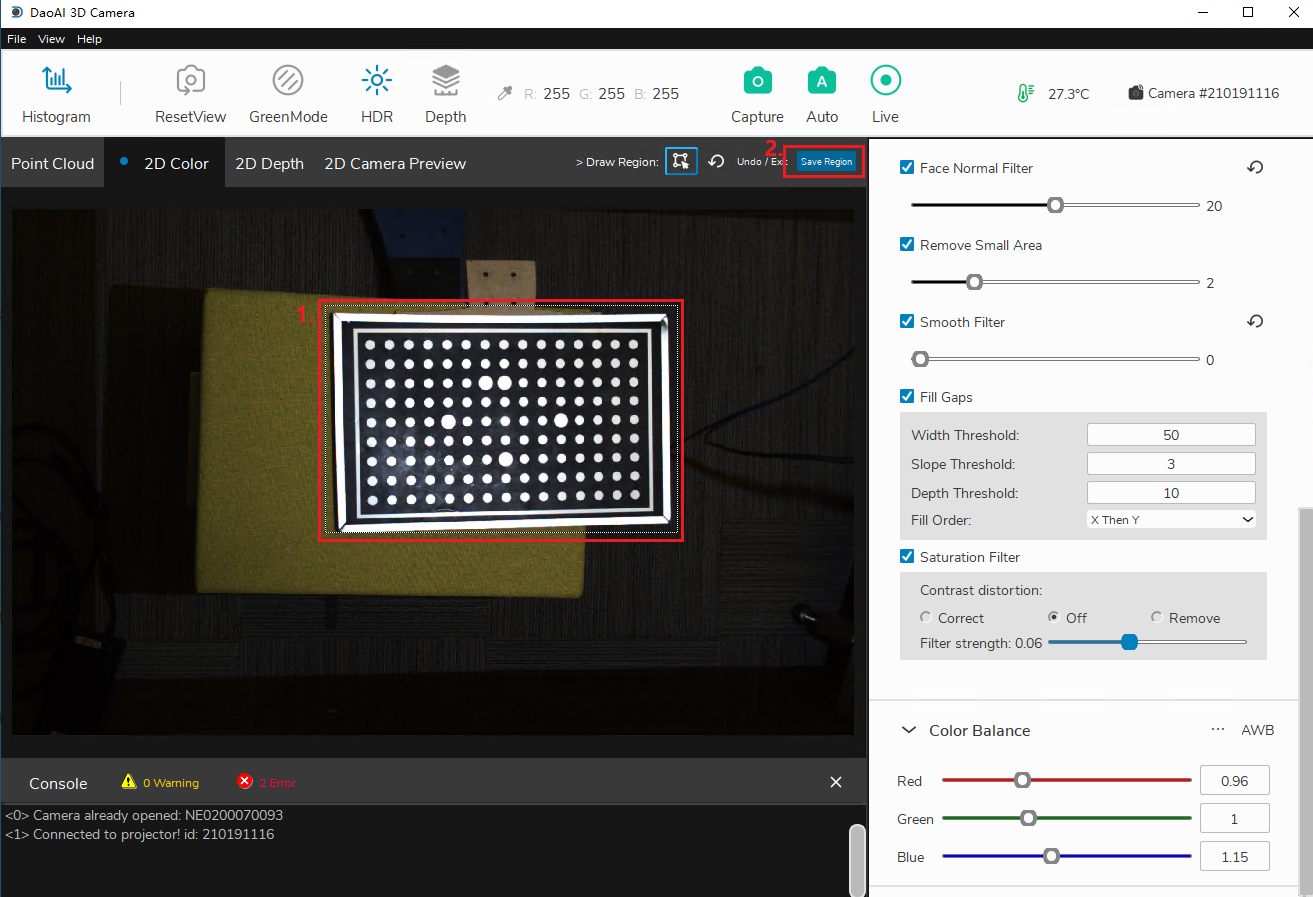The width and height of the screenshot is (1313, 897).
Task: Switch to the Point Cloud tab
Action: [x=52, y=164]
